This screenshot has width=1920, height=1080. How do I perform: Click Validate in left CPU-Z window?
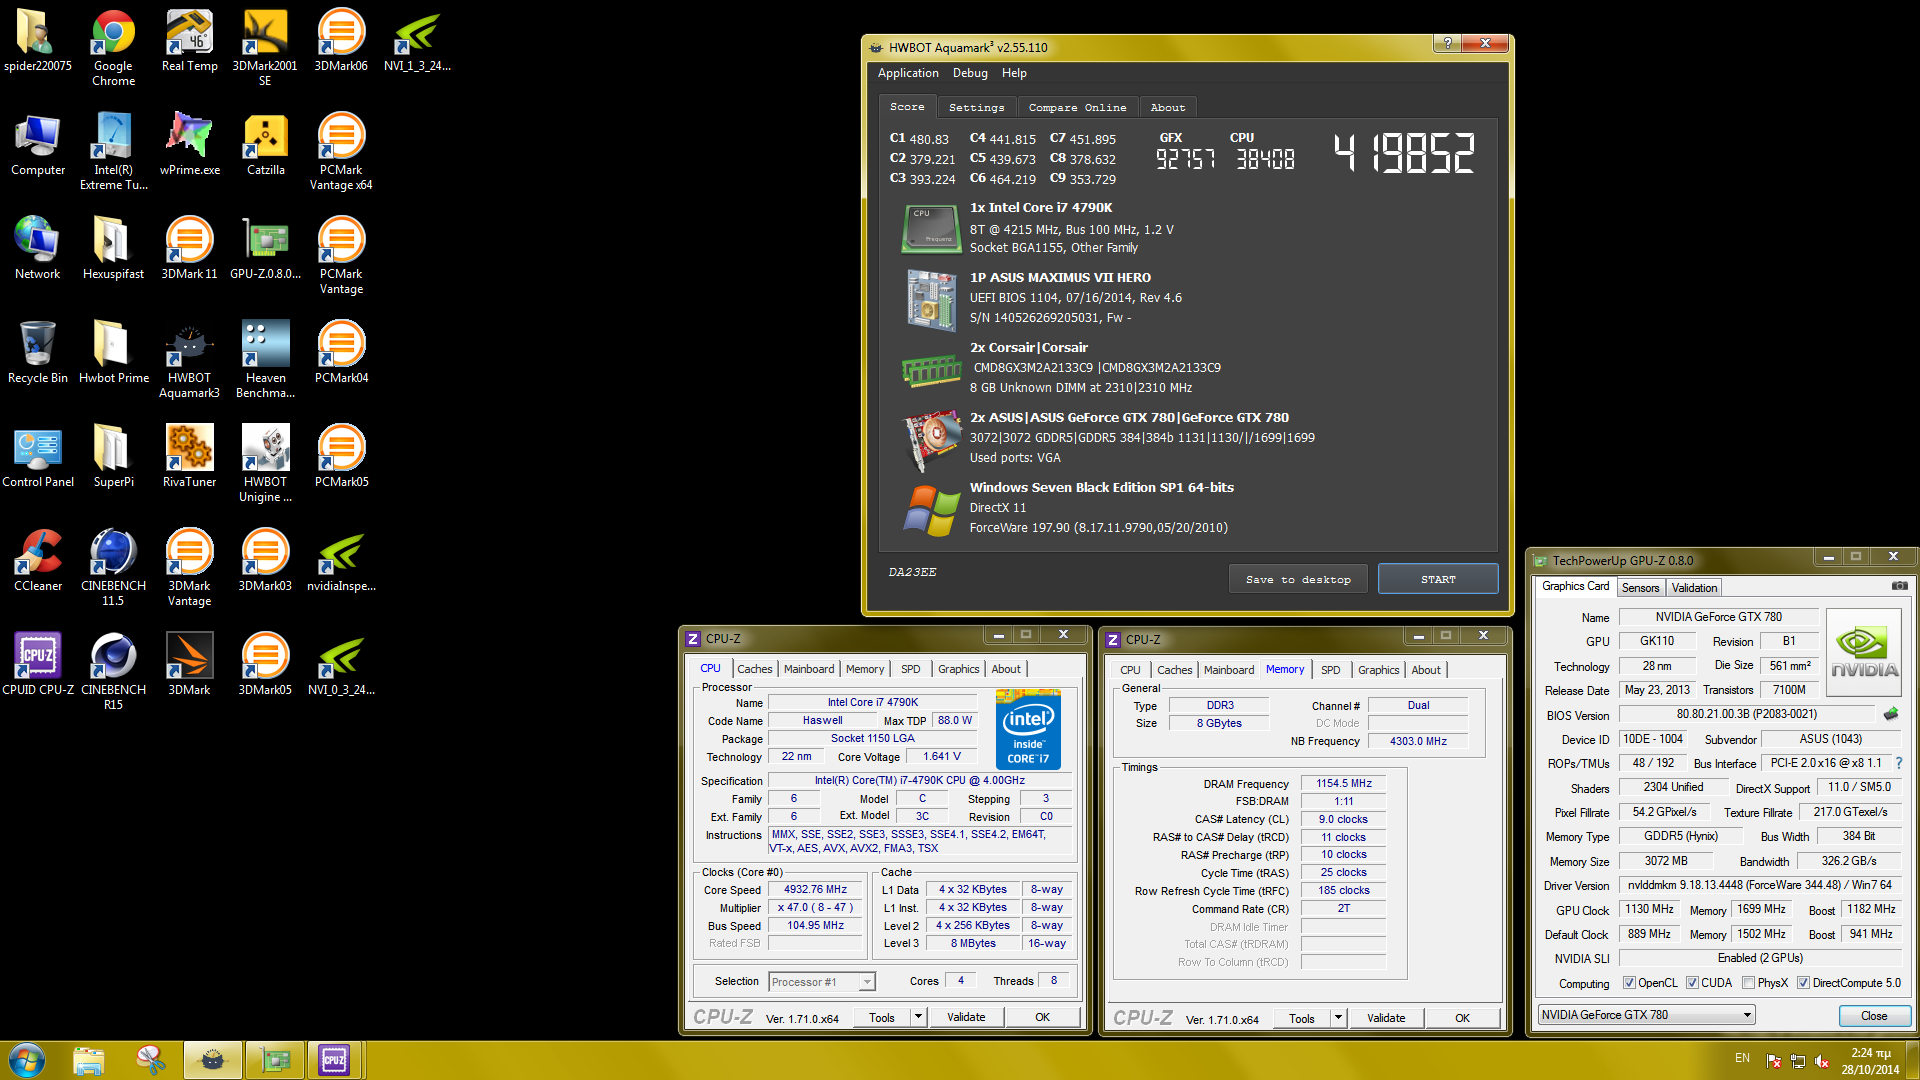pos(966,1017)
